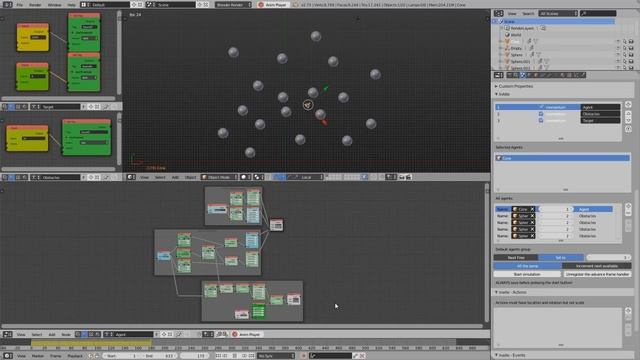
Task: Click the Start simulation button
Action: pyautogui.click(x=527, y=274)
